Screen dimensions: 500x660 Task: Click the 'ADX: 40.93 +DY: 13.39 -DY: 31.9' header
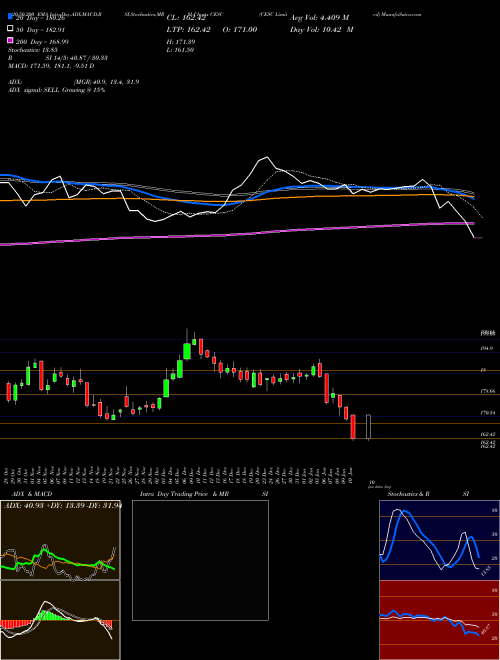coord(63,506)
